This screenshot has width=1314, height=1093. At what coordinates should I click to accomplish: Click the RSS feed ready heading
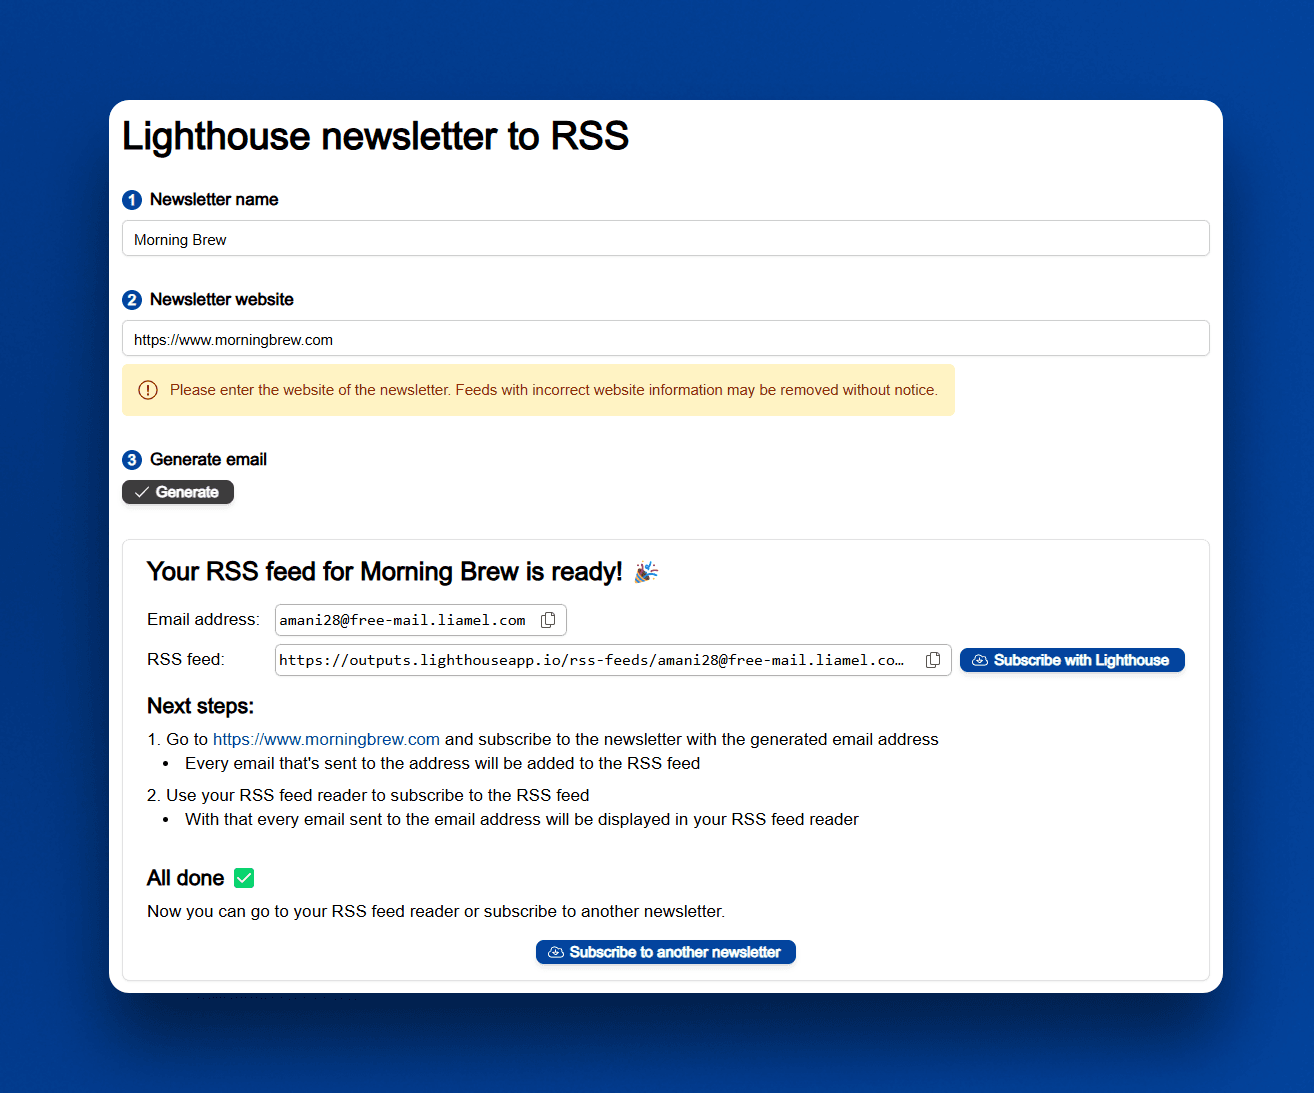coord(384,572)
